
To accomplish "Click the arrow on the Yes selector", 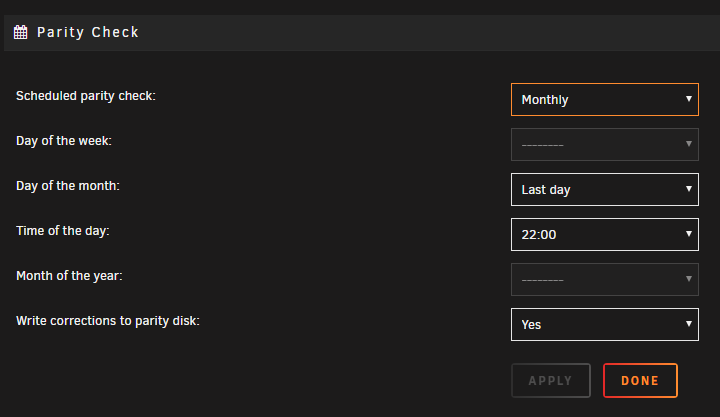I will pyautogui.click(x=688, y=324).
